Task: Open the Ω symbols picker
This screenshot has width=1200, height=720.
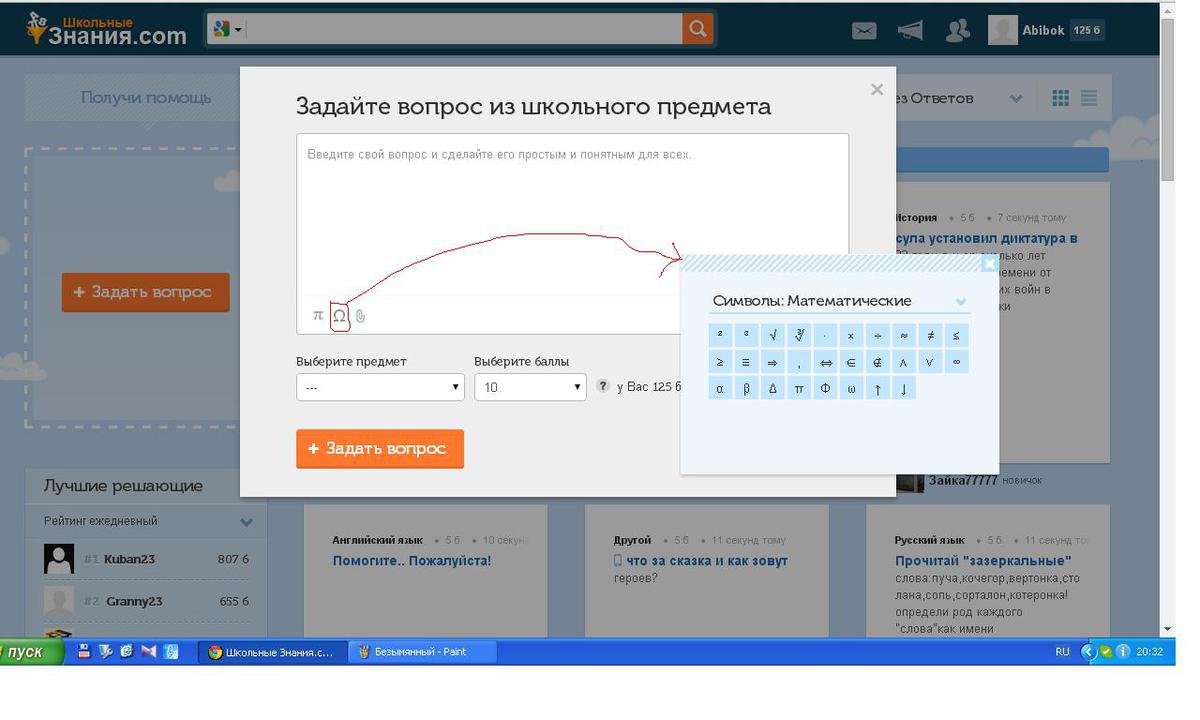Action: (339, 316)
